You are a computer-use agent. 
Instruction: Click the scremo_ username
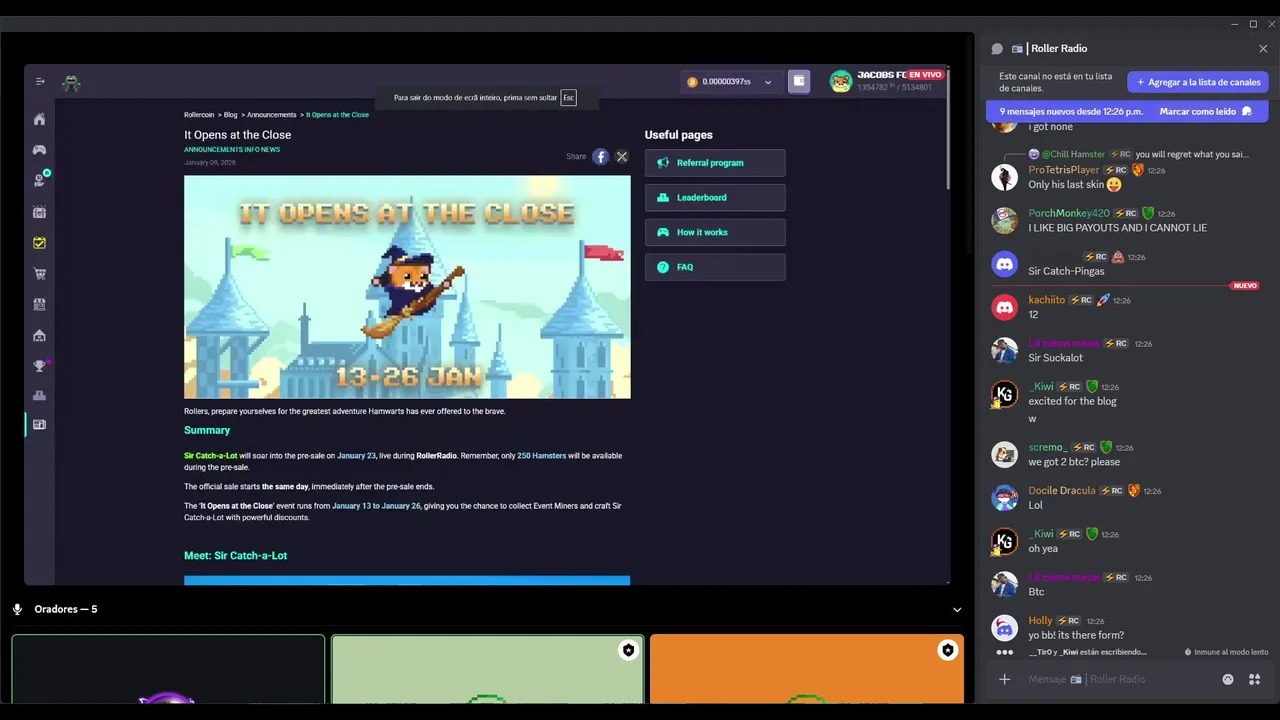click(x=1047, y=447)
